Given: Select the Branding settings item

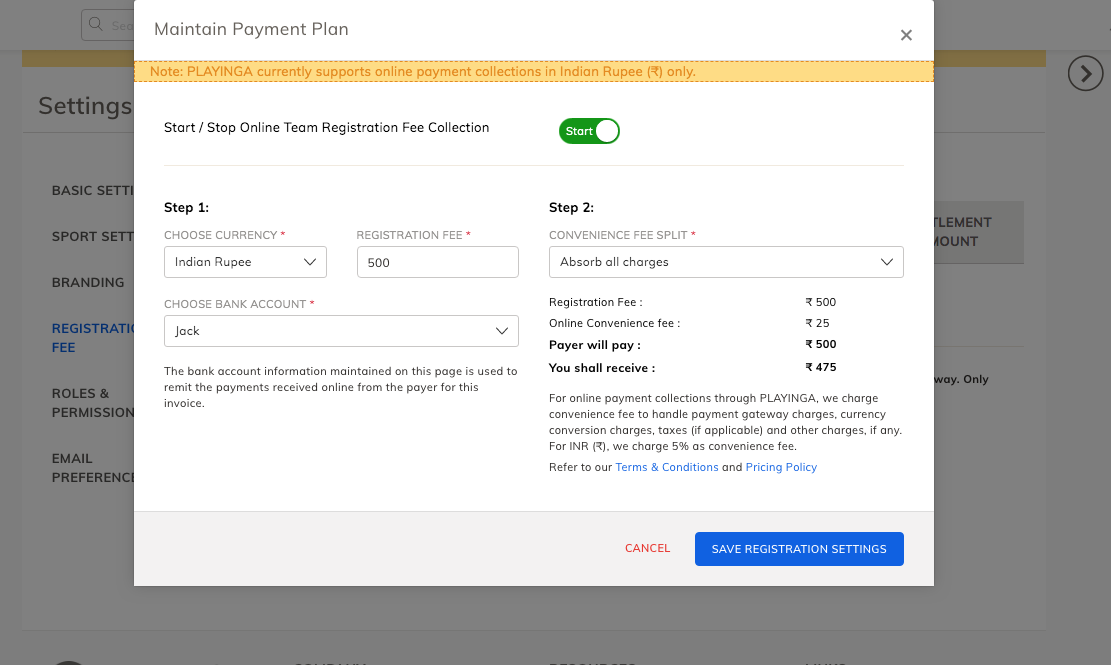Looking at the screenshot, I should (88, 283).
